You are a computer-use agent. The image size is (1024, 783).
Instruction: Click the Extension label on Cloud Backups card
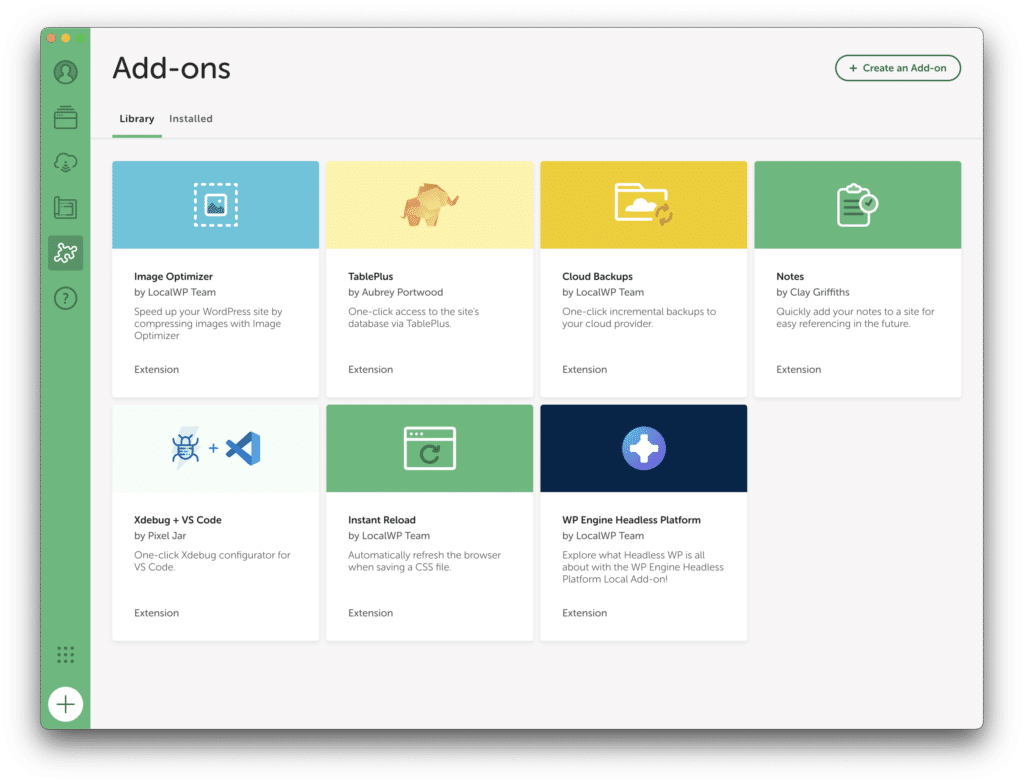tap(585, 370)
